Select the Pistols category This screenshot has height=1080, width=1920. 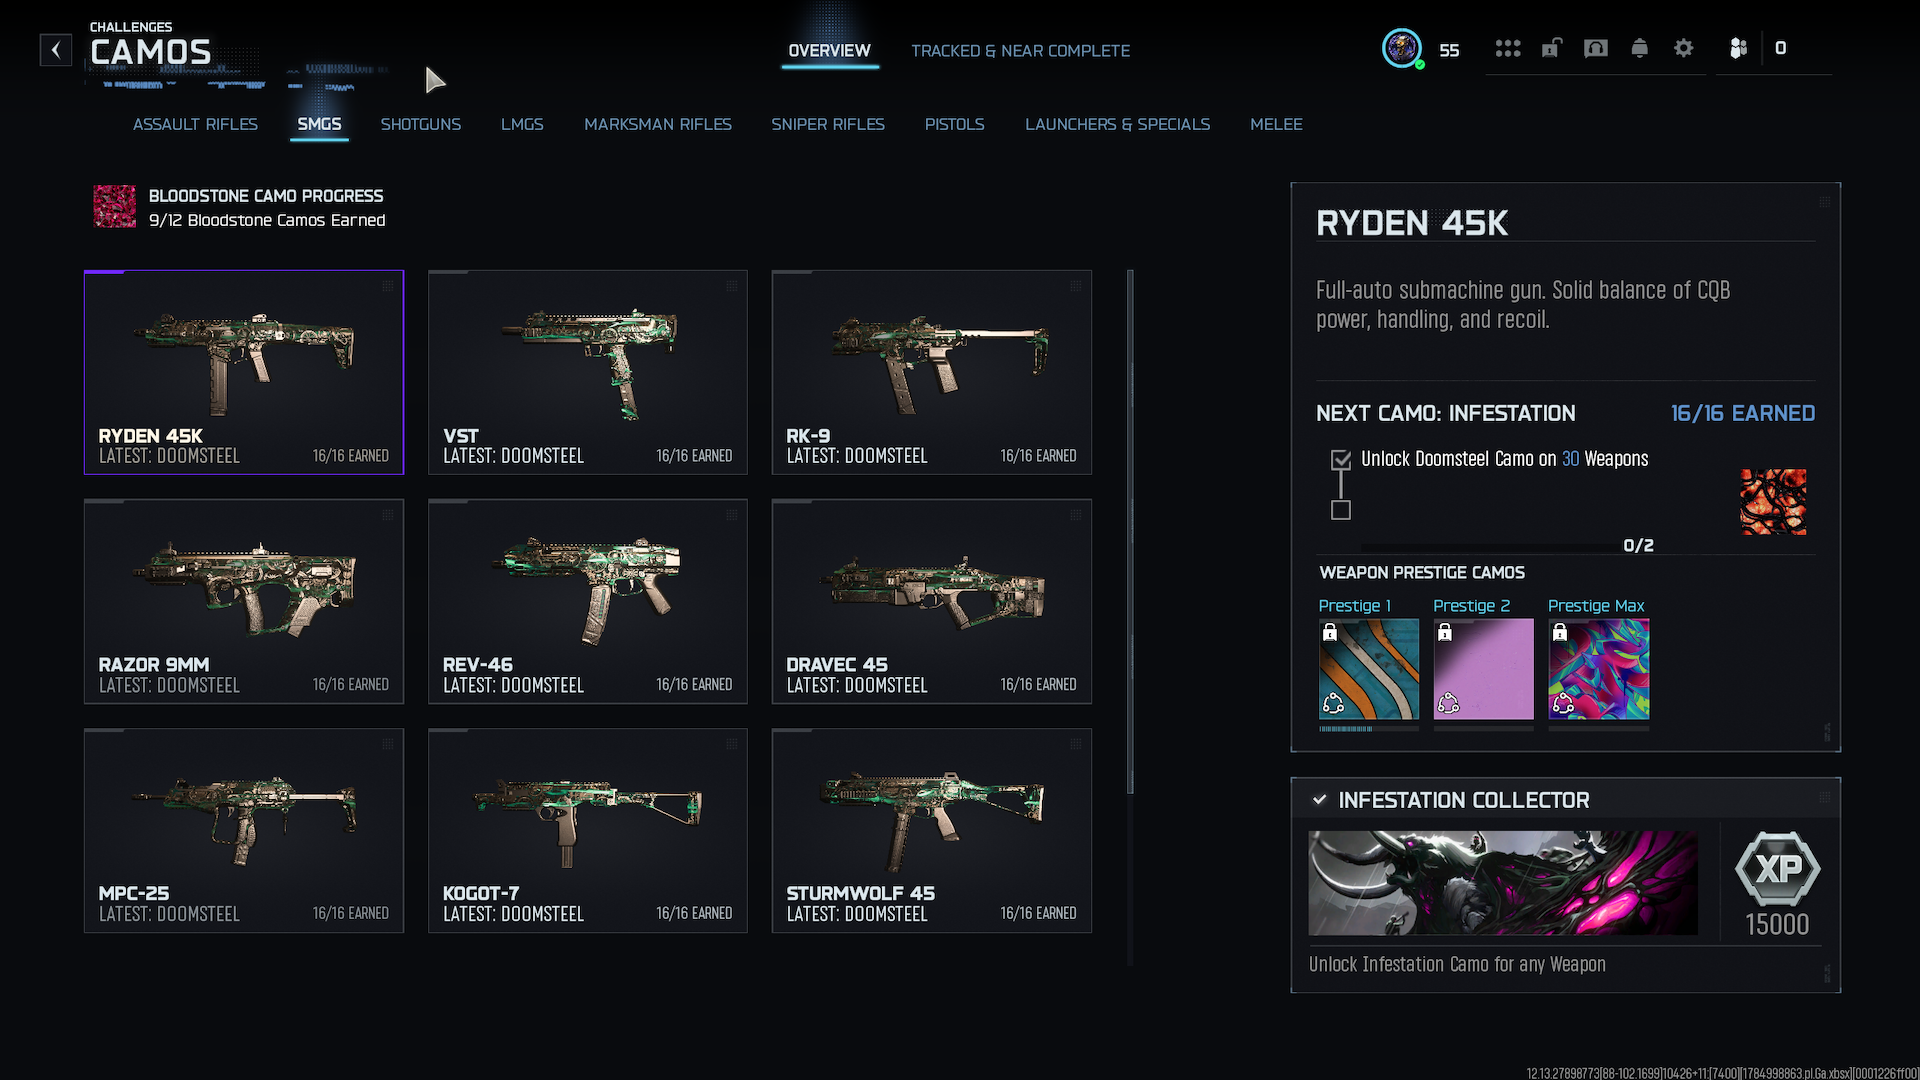tap(955, 124)
